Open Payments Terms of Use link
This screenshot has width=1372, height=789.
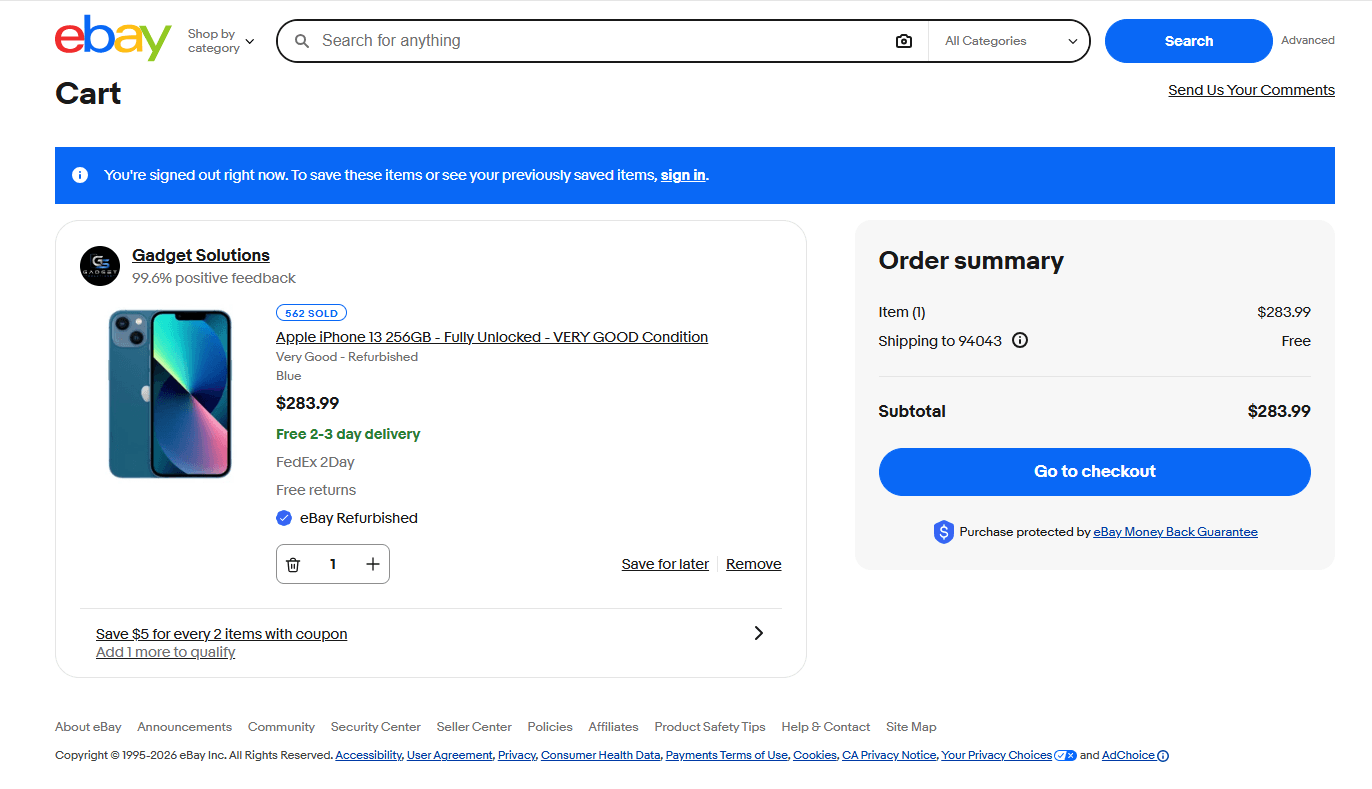tap(727, 756)
